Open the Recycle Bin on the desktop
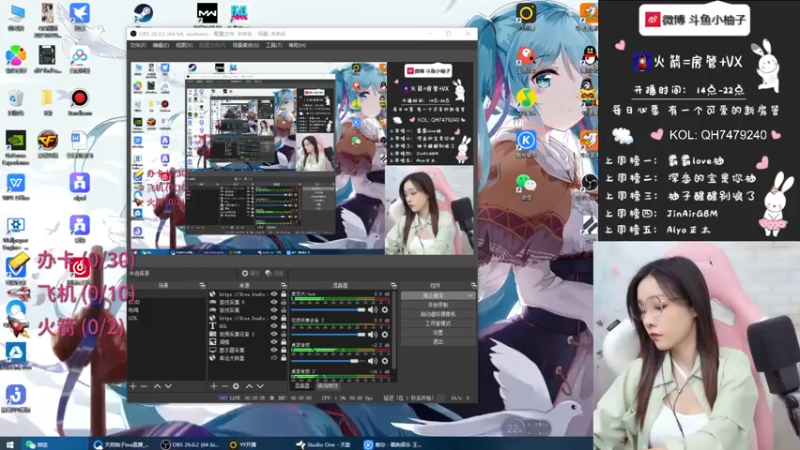Screen dimensions: 800x450 (16, 102)
